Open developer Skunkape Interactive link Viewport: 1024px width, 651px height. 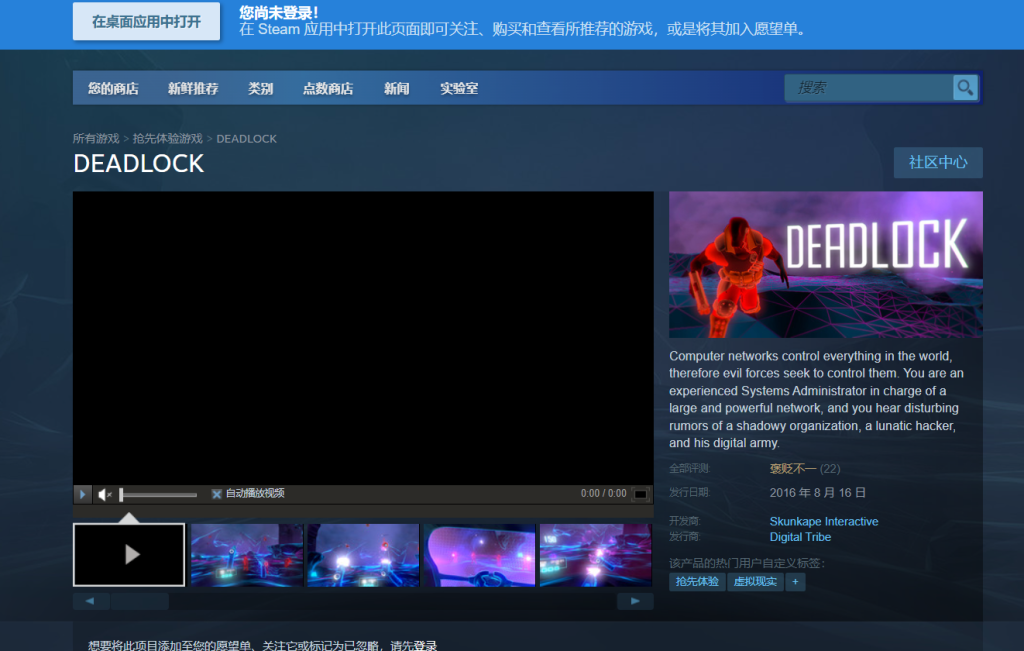[824, 521]
